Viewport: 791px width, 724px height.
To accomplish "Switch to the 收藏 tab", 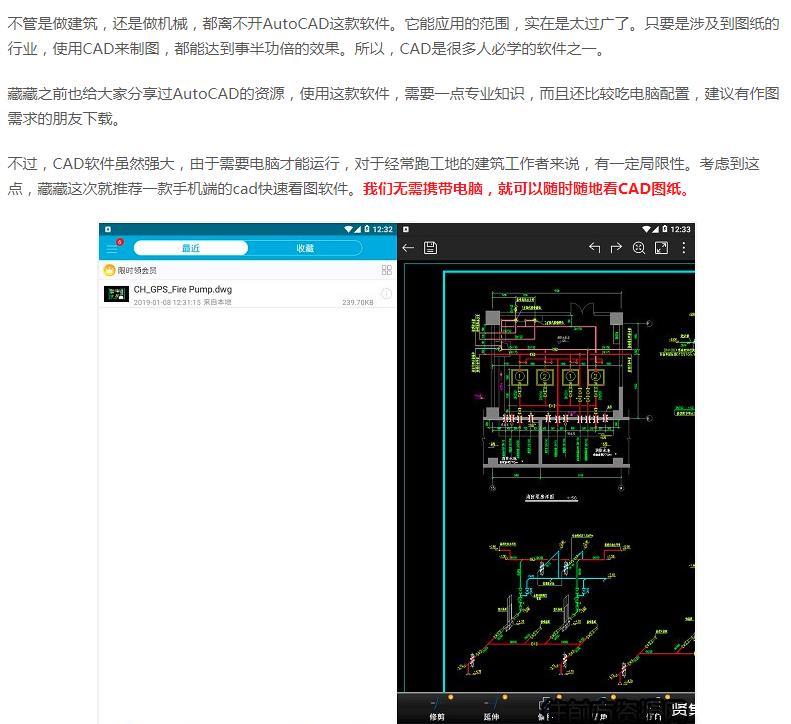I will click(x=305, y=248).
